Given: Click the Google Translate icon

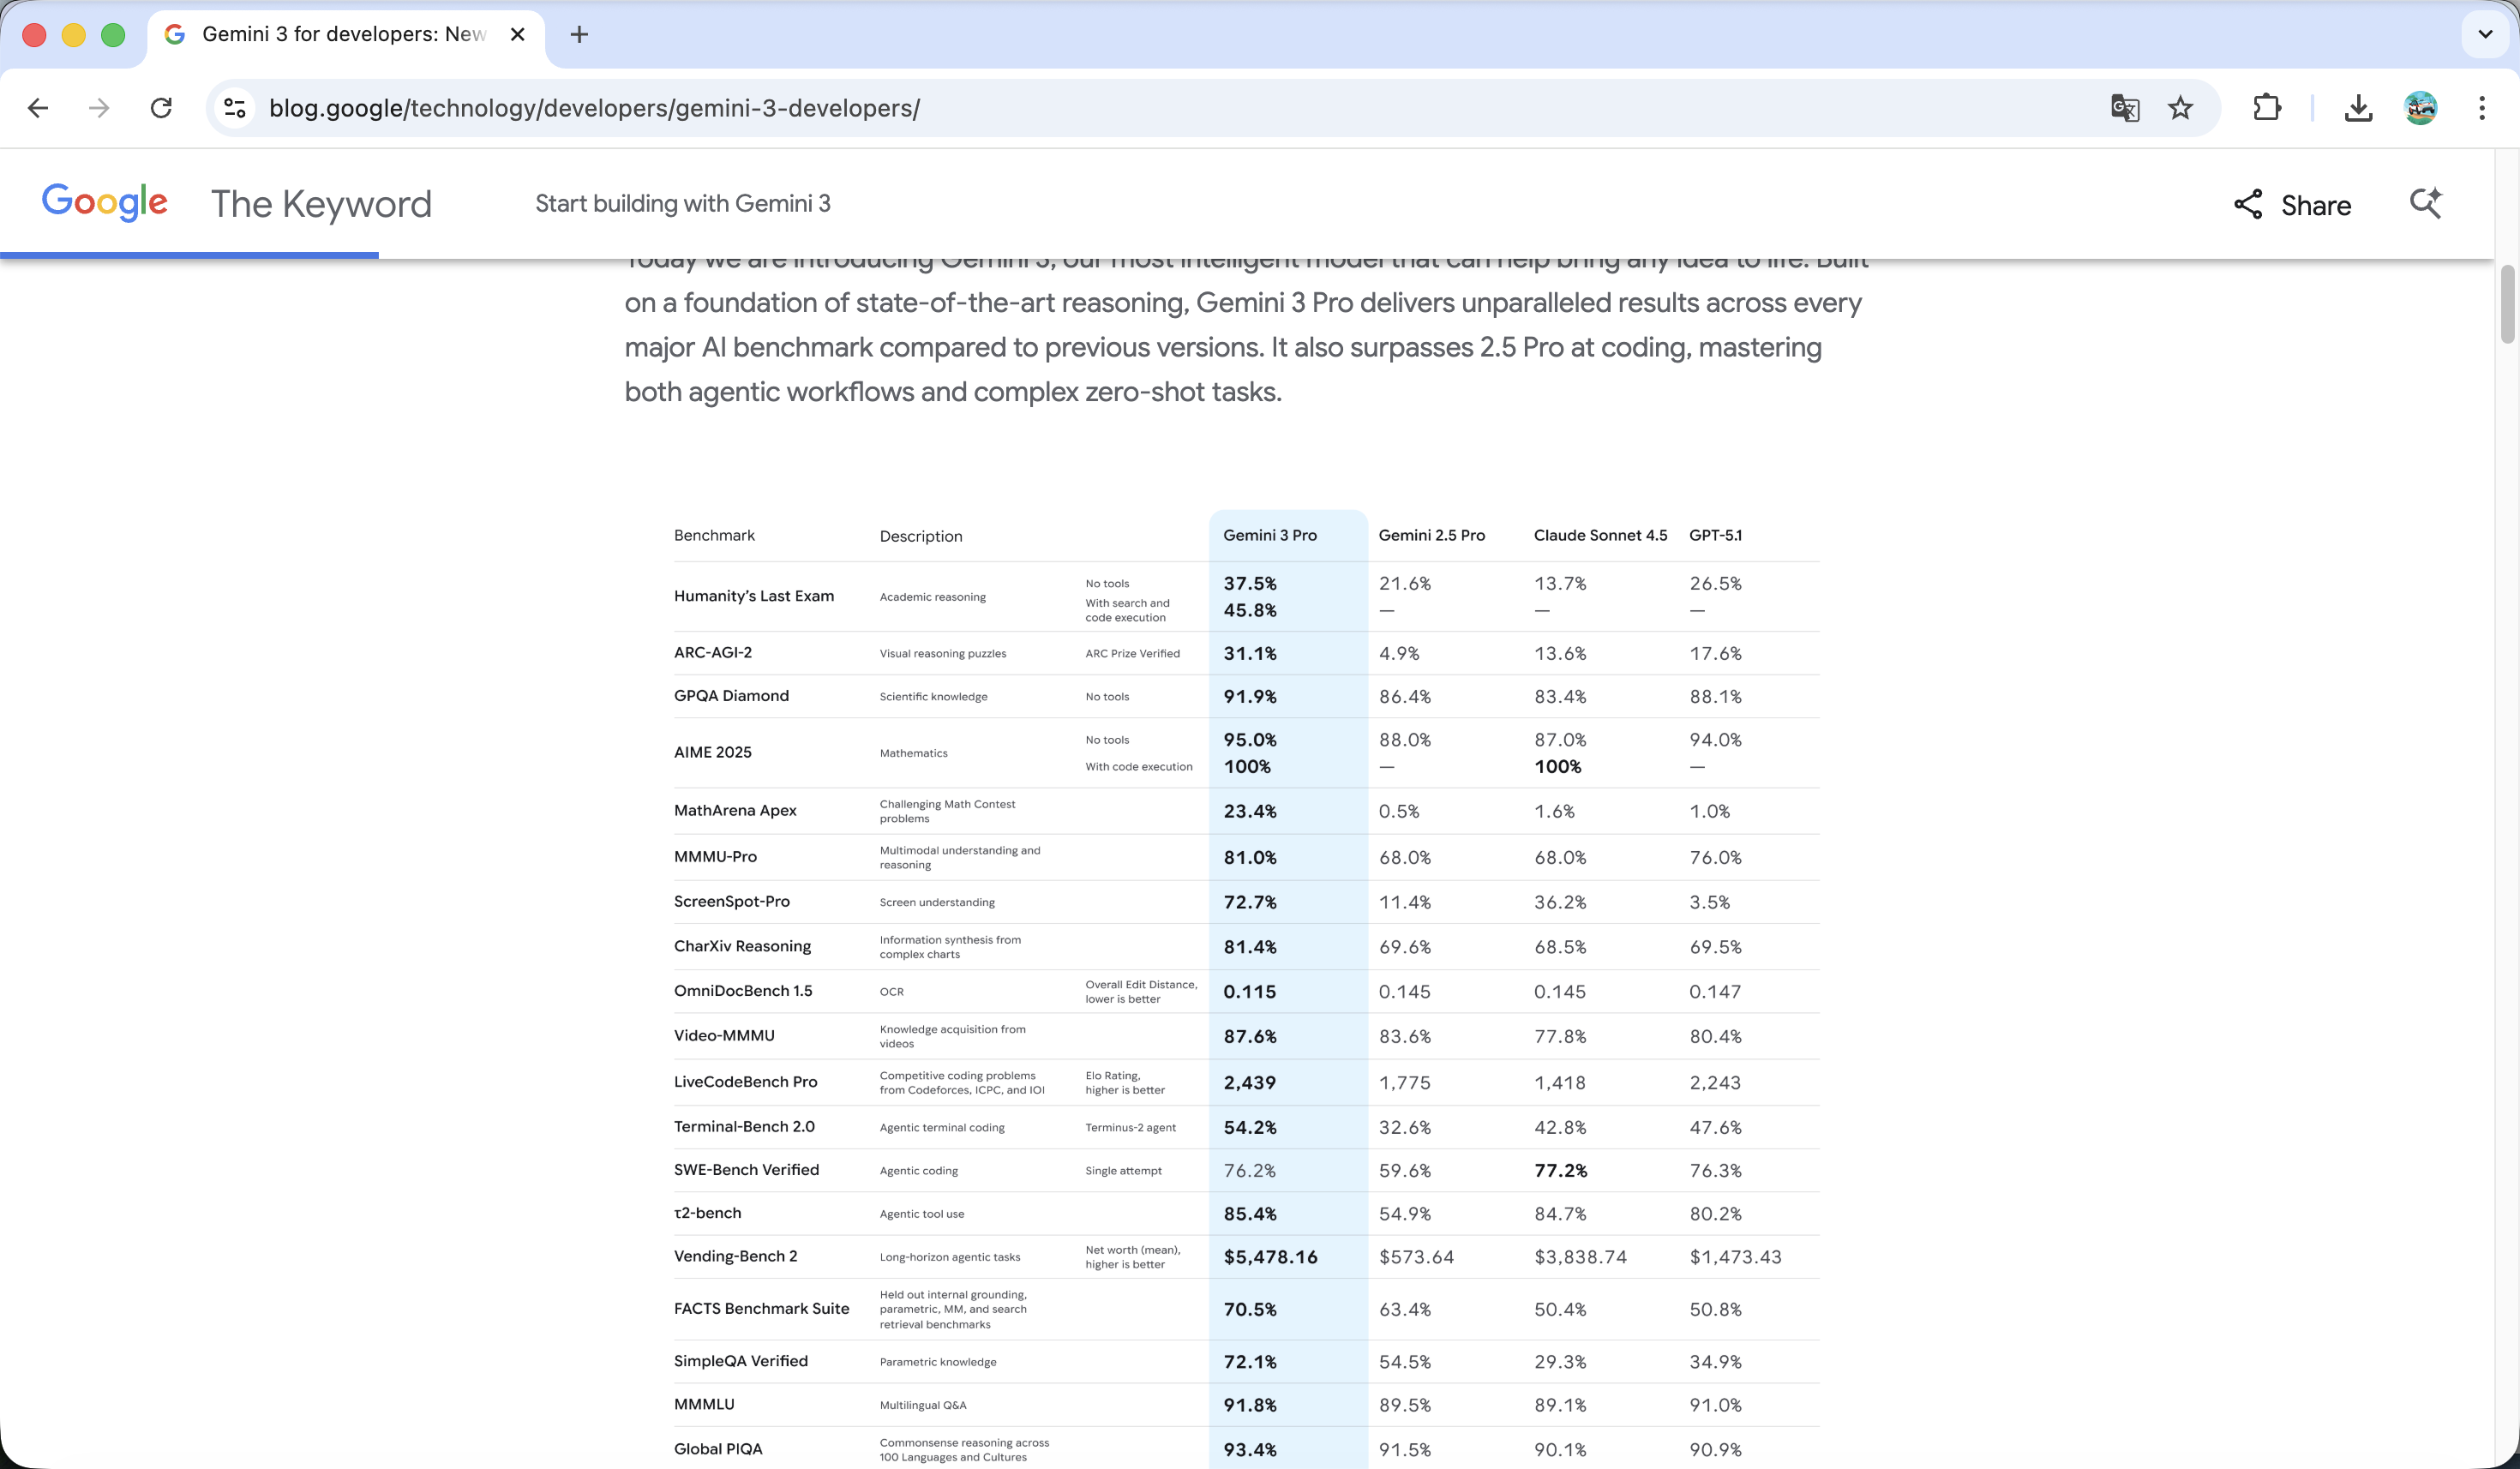Looking at the screenshot, I should [x=2125, y=108].
